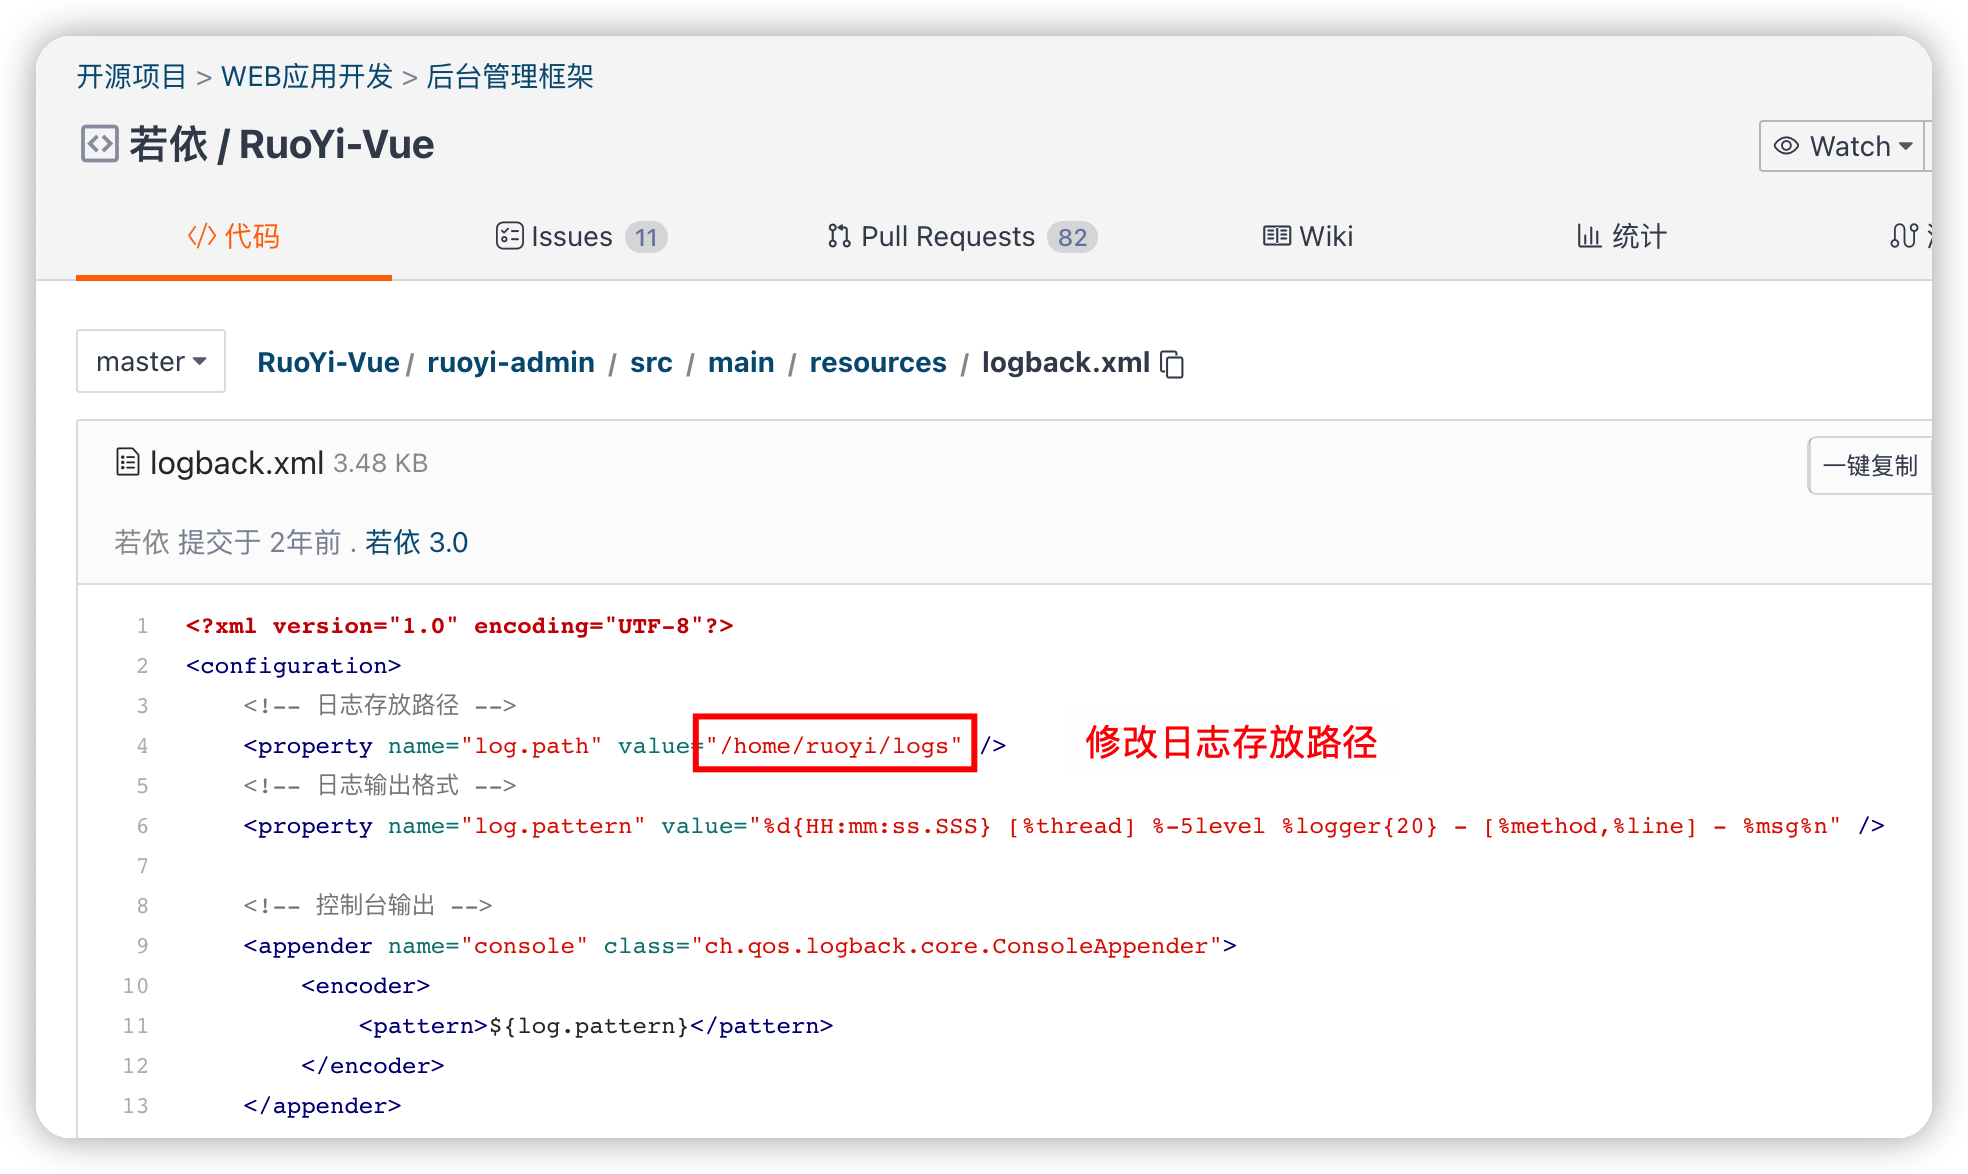Image resolution: width=1968 pixels, height=1174 pixels.
Task: Click line number 13 in code view
Action: point(135,1106)
